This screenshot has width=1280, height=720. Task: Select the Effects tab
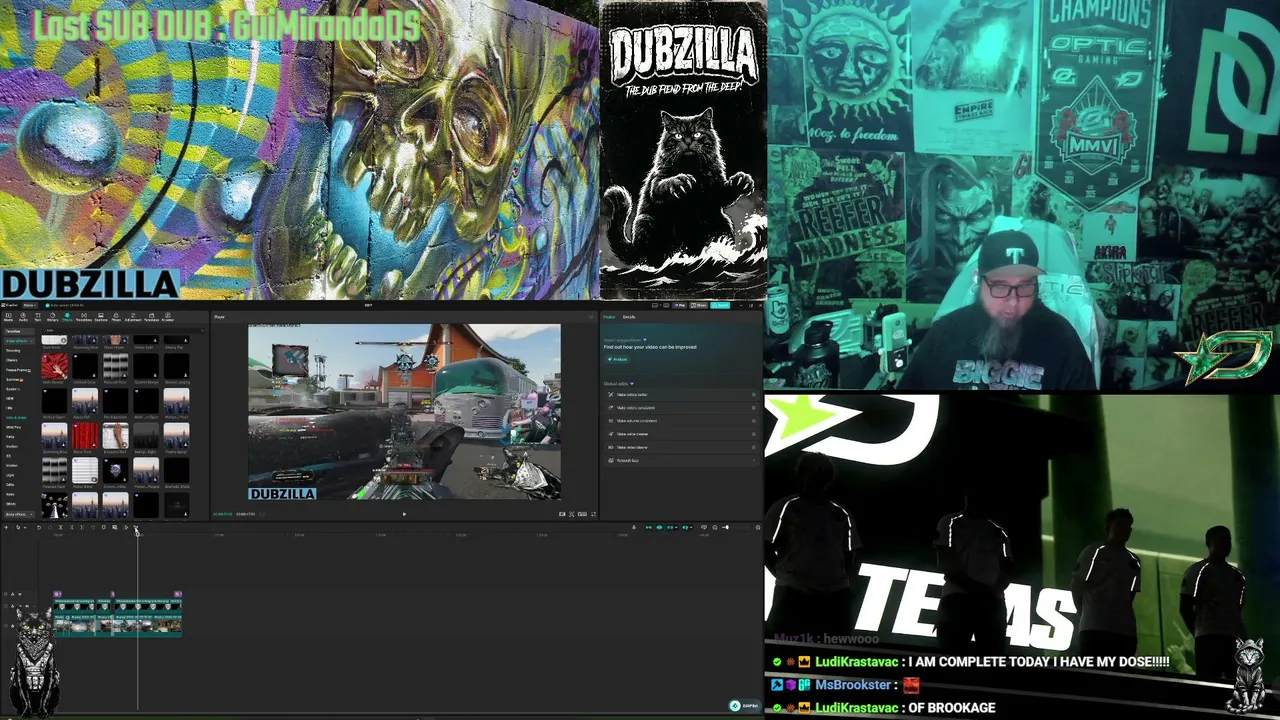click(67, 318)
